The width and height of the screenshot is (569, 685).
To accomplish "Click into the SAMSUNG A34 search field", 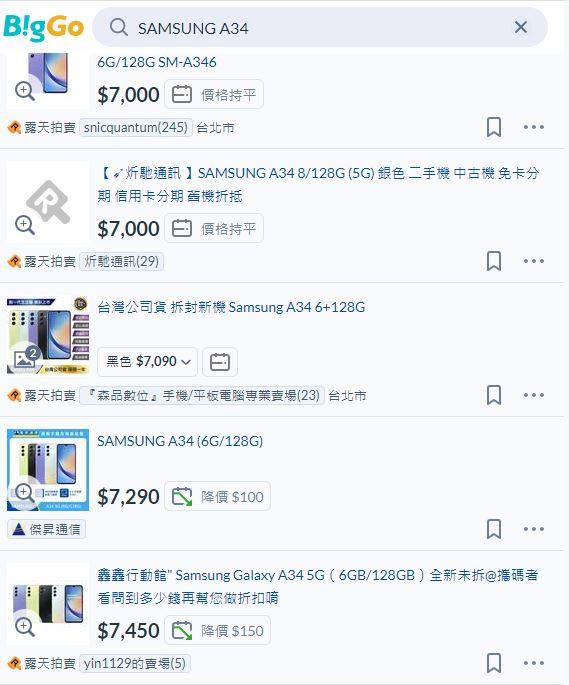I will click(x=320, y=28).
